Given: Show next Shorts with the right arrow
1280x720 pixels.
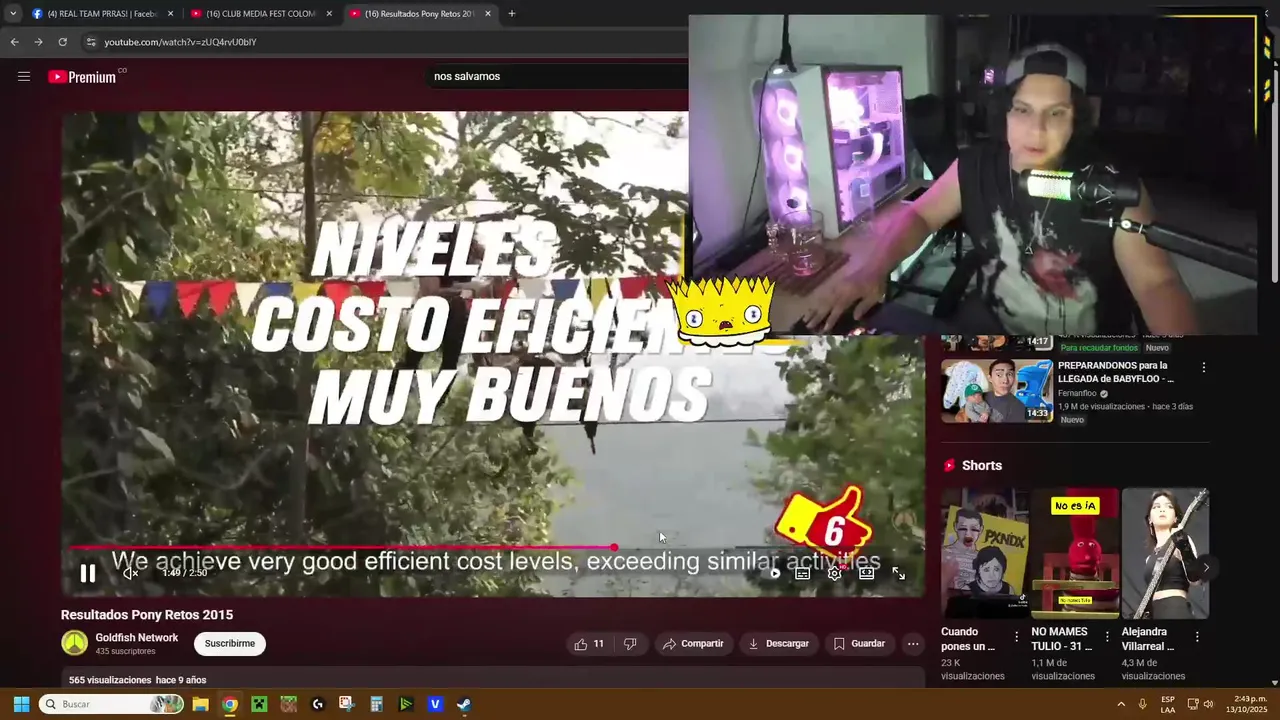Looking at the screenshot, I should point(1206,567).
